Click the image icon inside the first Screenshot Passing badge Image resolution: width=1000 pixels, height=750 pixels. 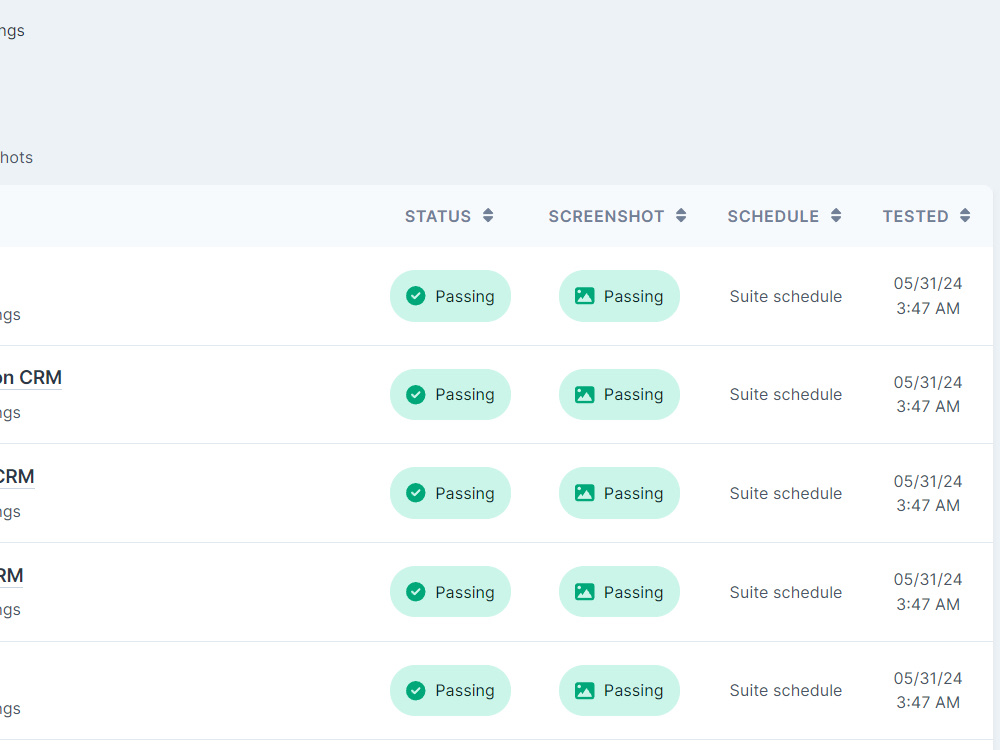click(584, 296)
